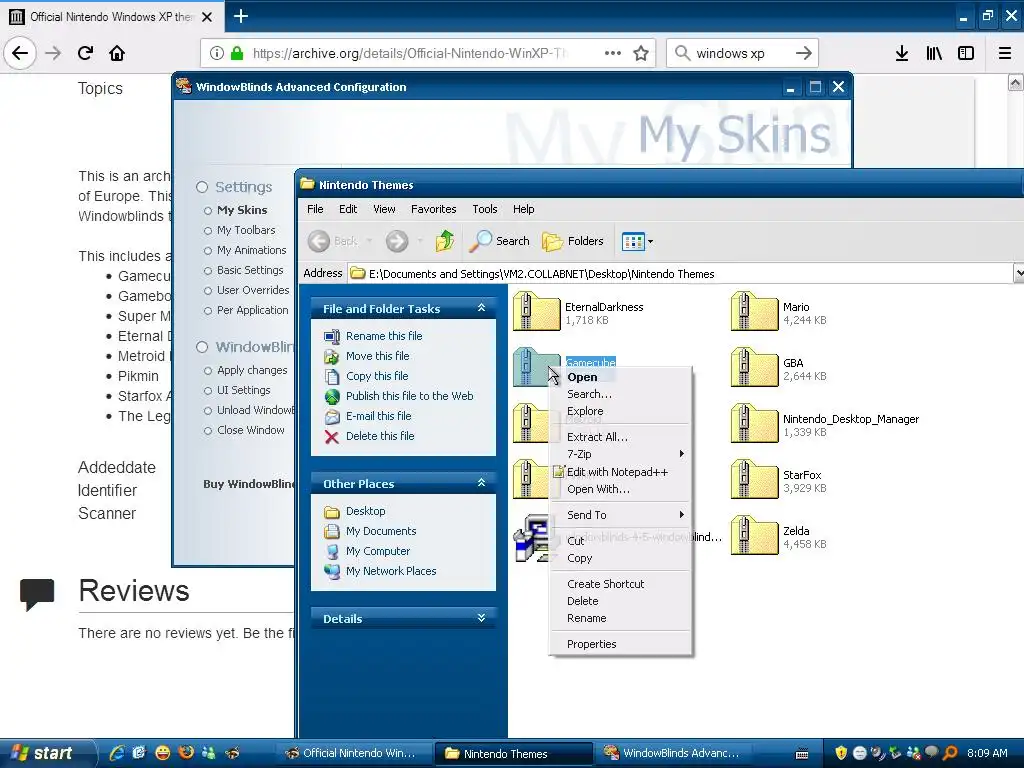Select My Skins radio option

pyautogui.click(x=208, y=210)
